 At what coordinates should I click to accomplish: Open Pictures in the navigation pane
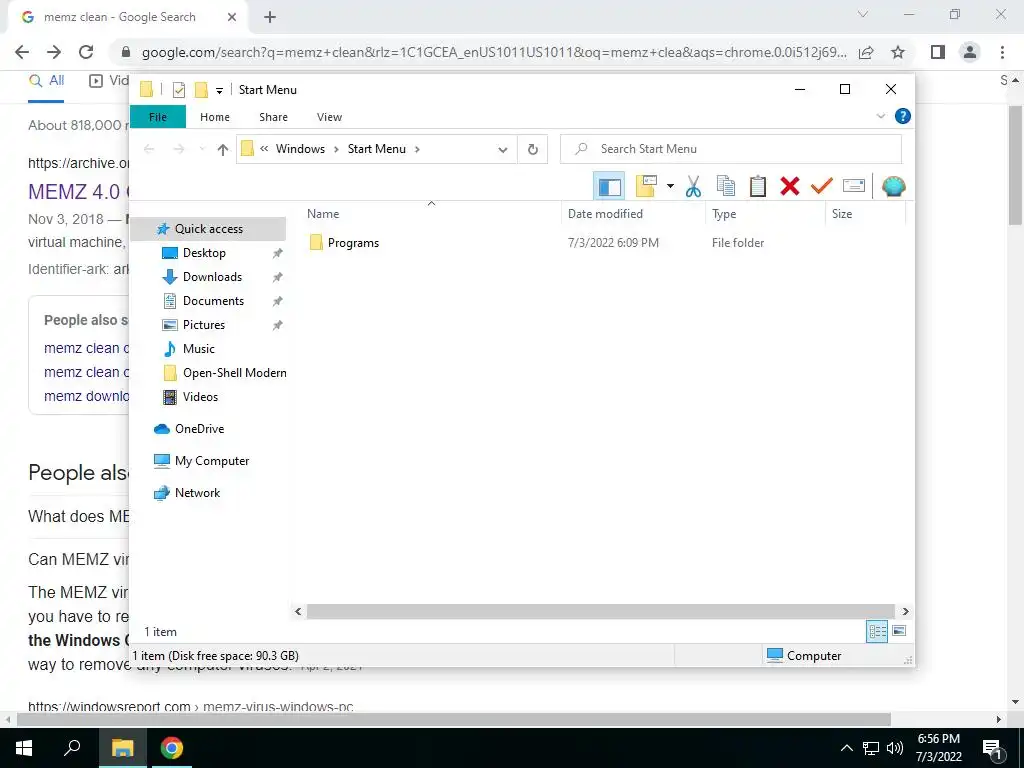[x=204, y=325]
